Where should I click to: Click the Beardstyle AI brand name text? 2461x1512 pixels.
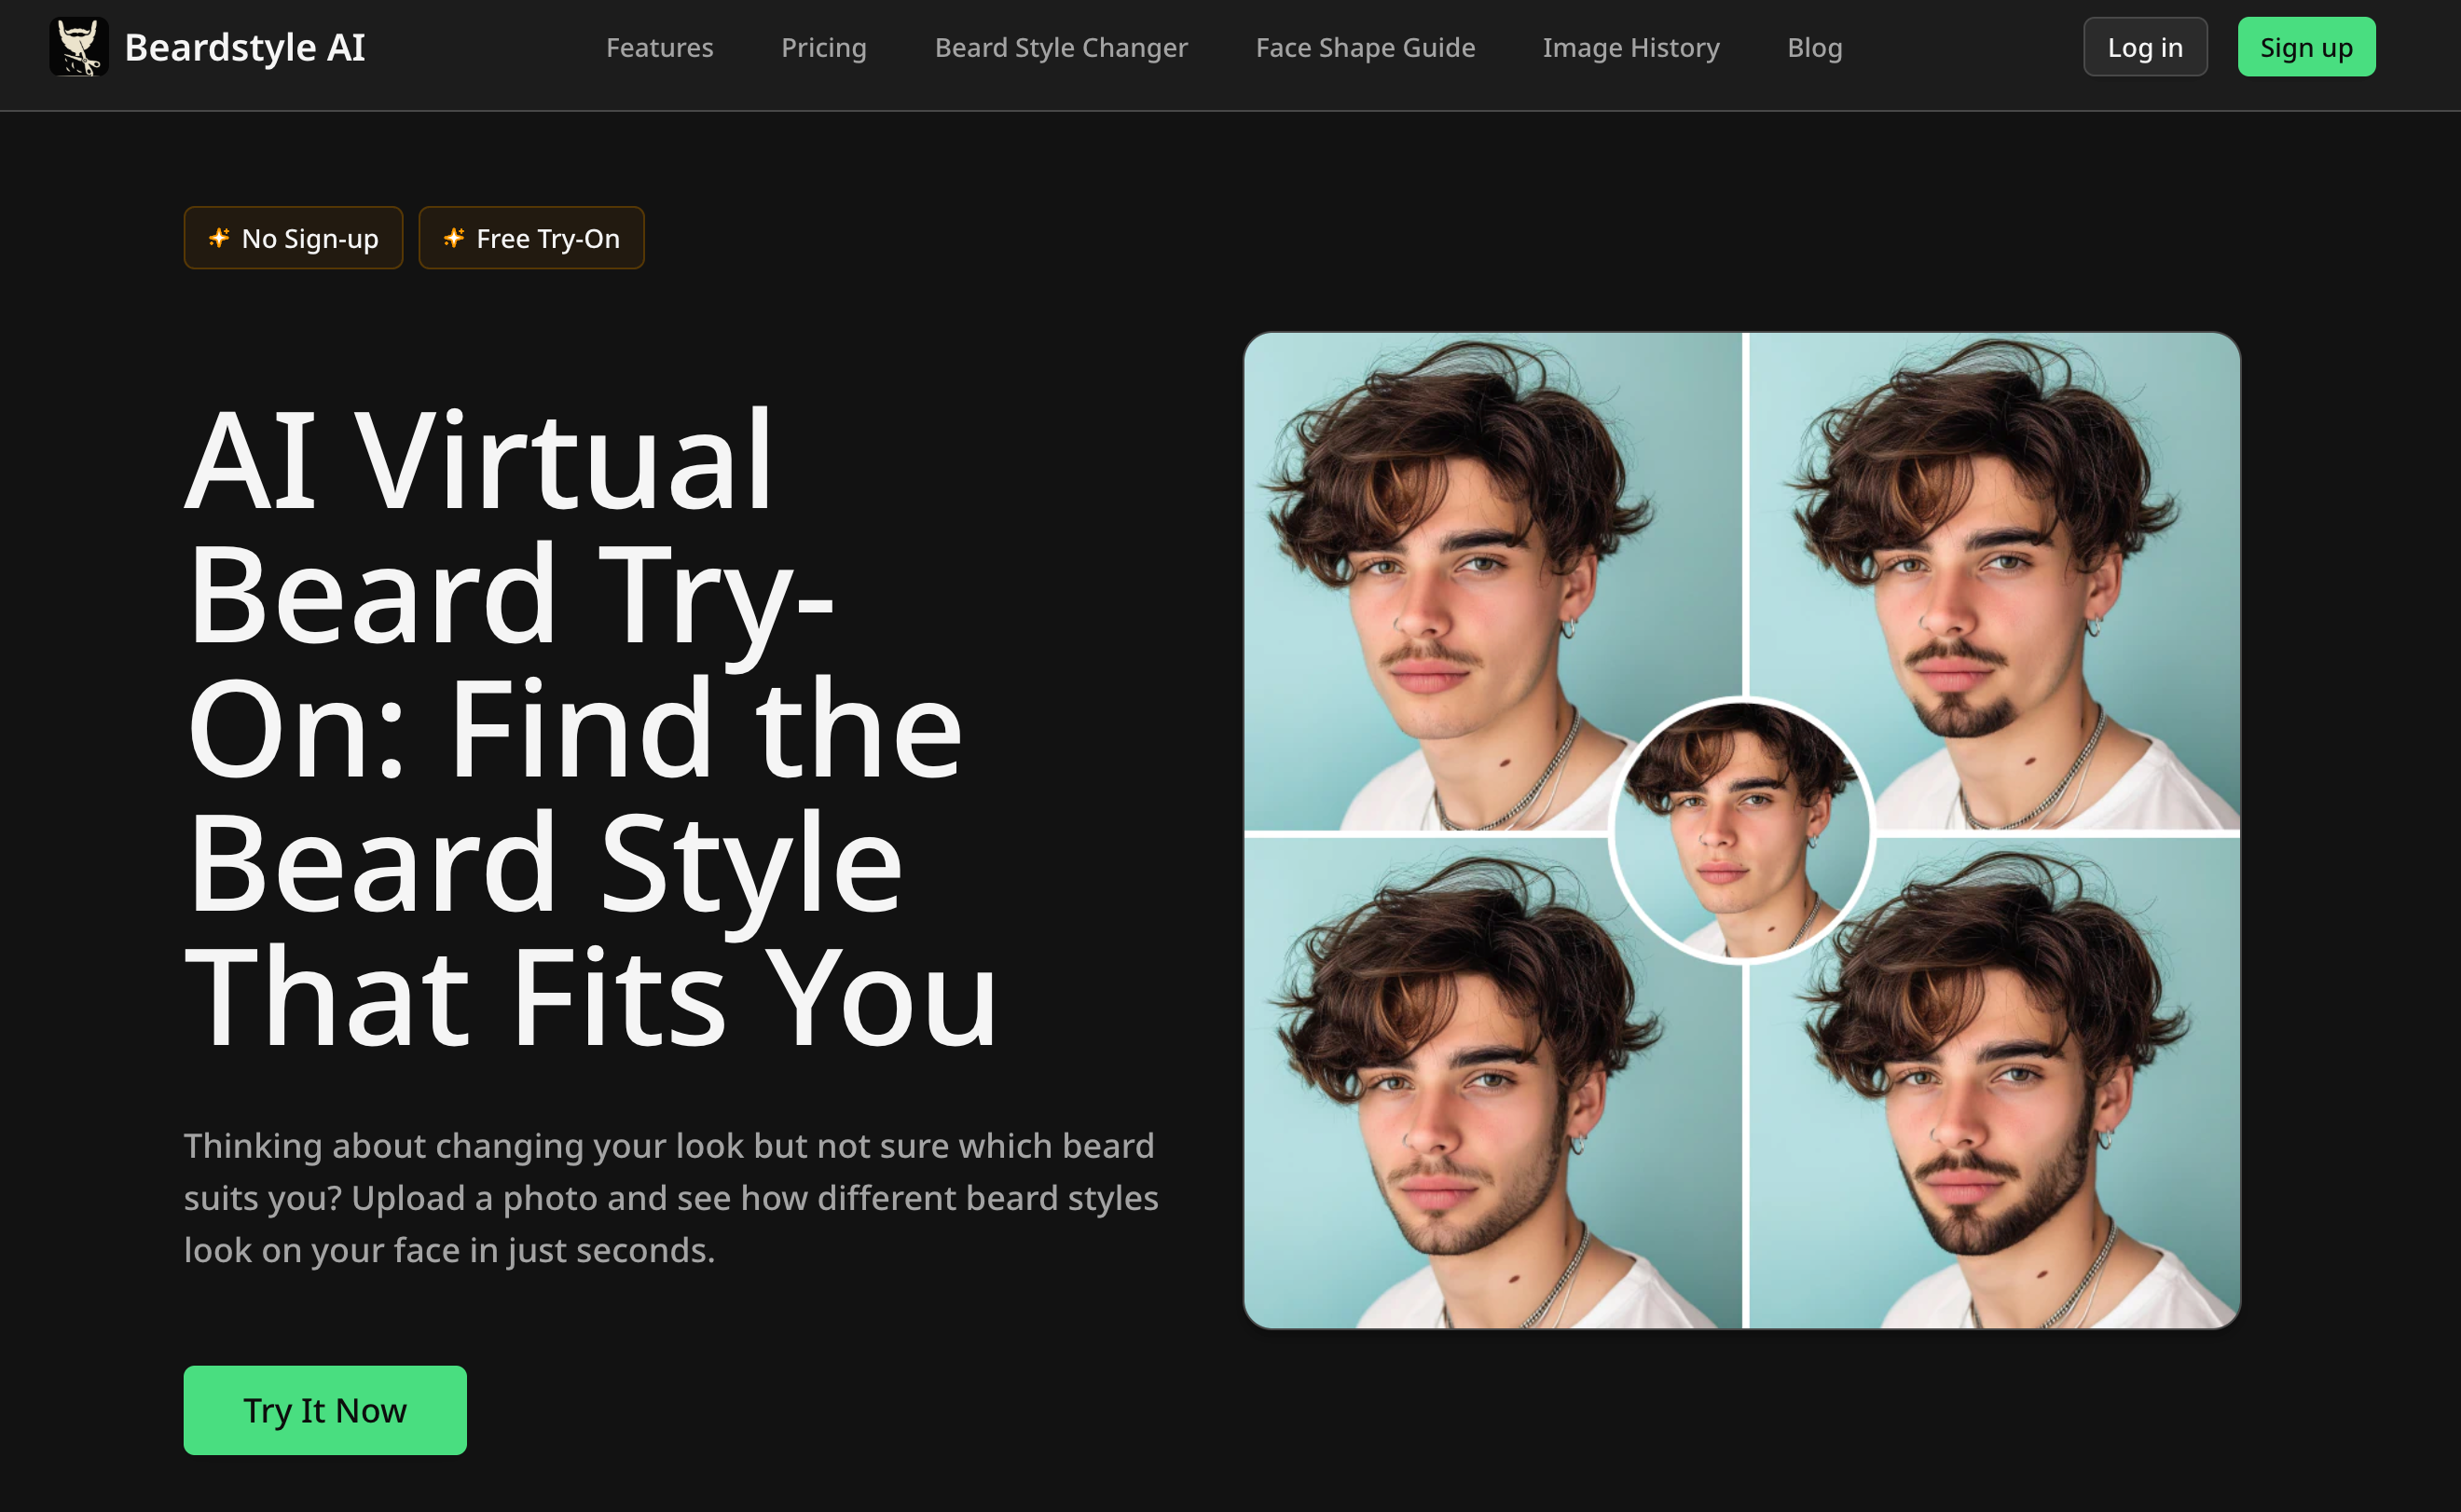click(x=244, y=47)
